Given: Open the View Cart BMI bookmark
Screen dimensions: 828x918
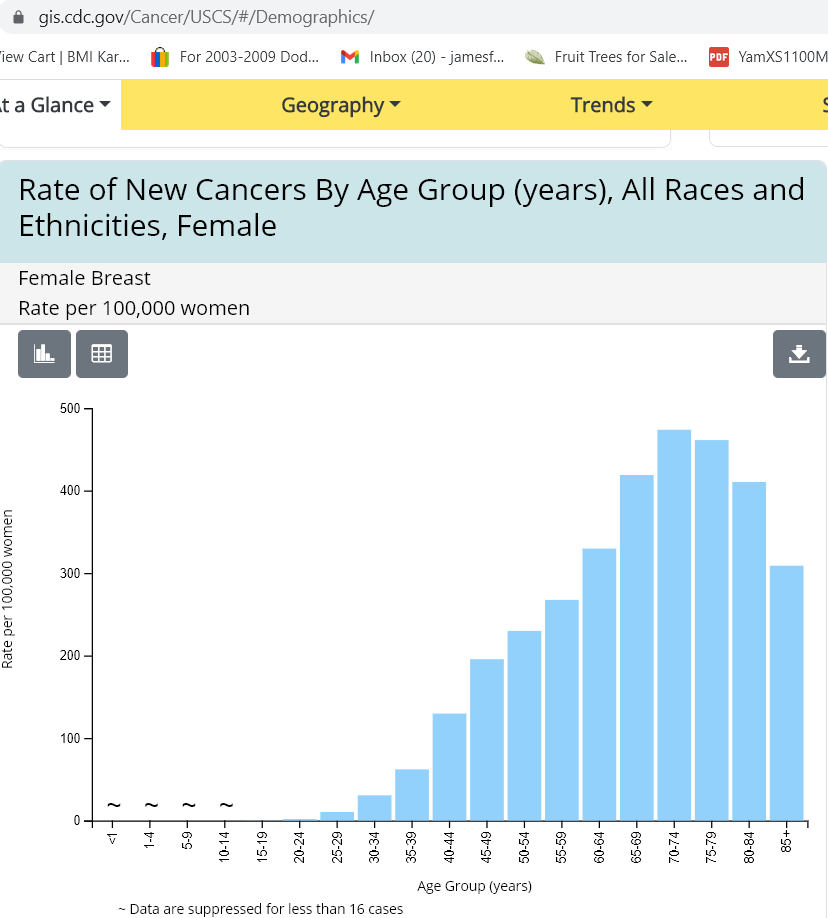Looking at the screenshot, I should (64, 57).
